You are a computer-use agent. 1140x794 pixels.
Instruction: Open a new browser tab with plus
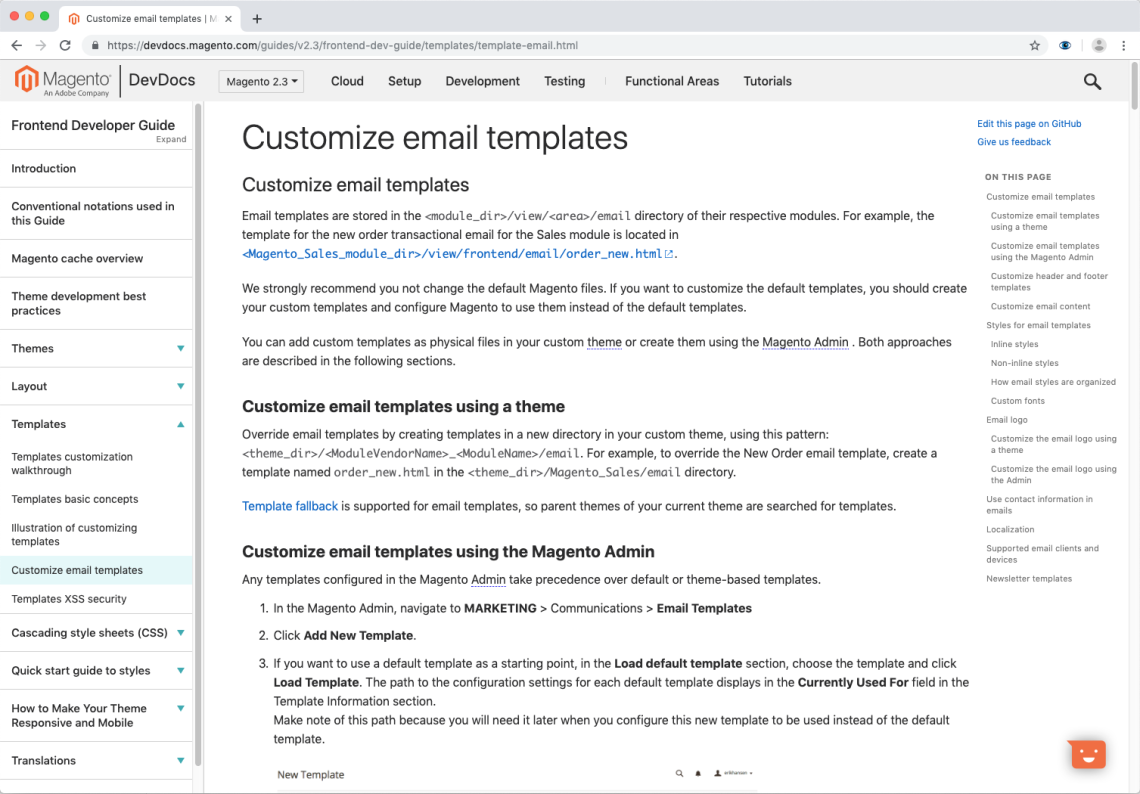[257, 19]
